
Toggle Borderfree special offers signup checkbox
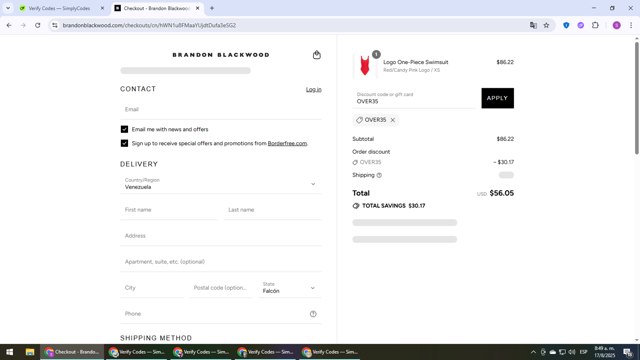pos(124,143)
